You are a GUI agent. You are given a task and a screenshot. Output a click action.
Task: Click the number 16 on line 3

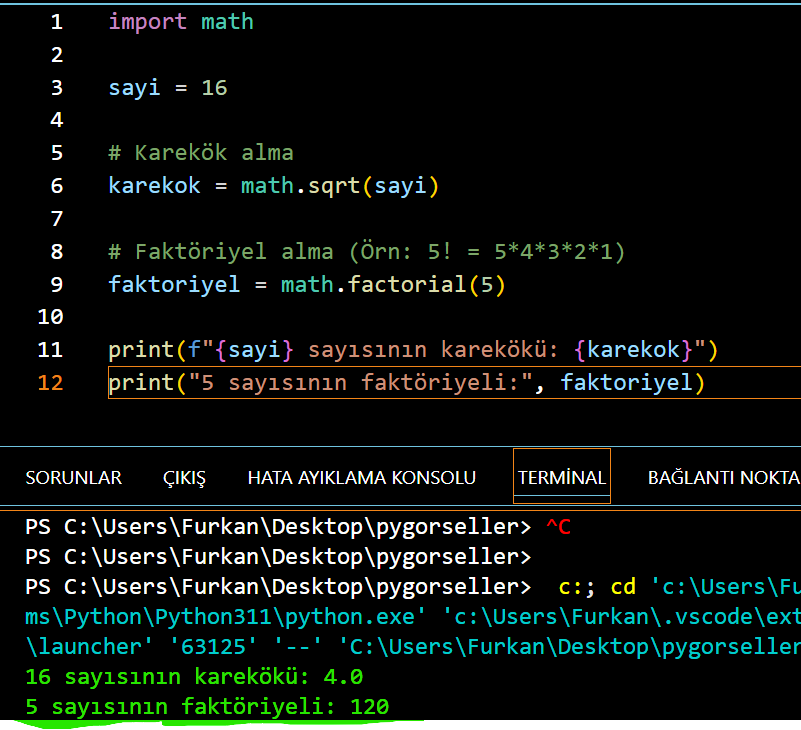214,88
